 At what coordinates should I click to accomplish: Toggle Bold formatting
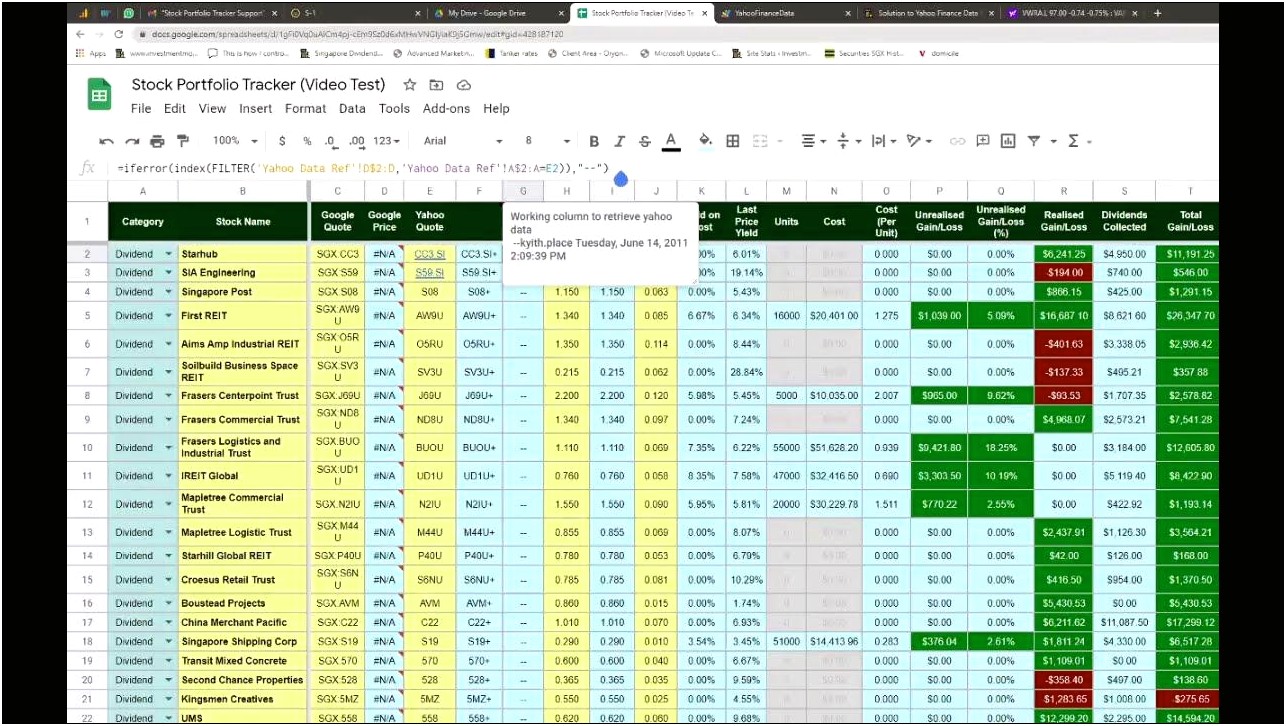(x=594, y=141)
